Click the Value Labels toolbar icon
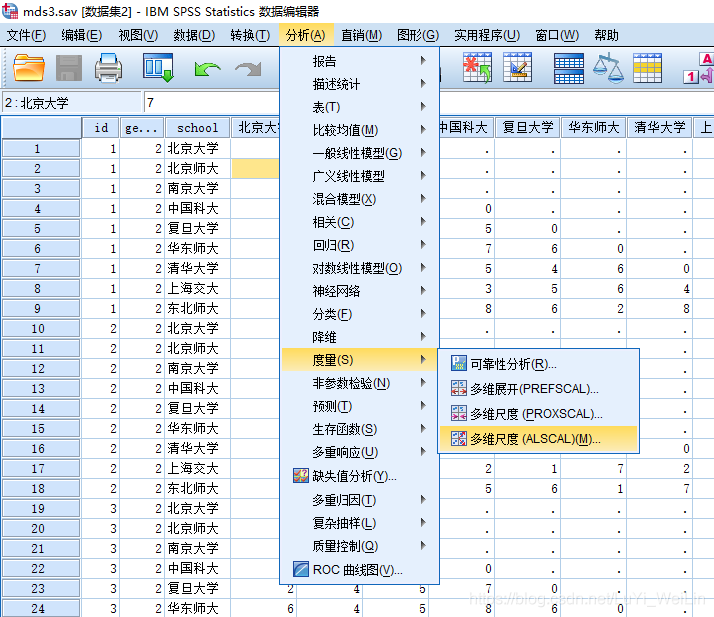 click(x=698, y=68)
